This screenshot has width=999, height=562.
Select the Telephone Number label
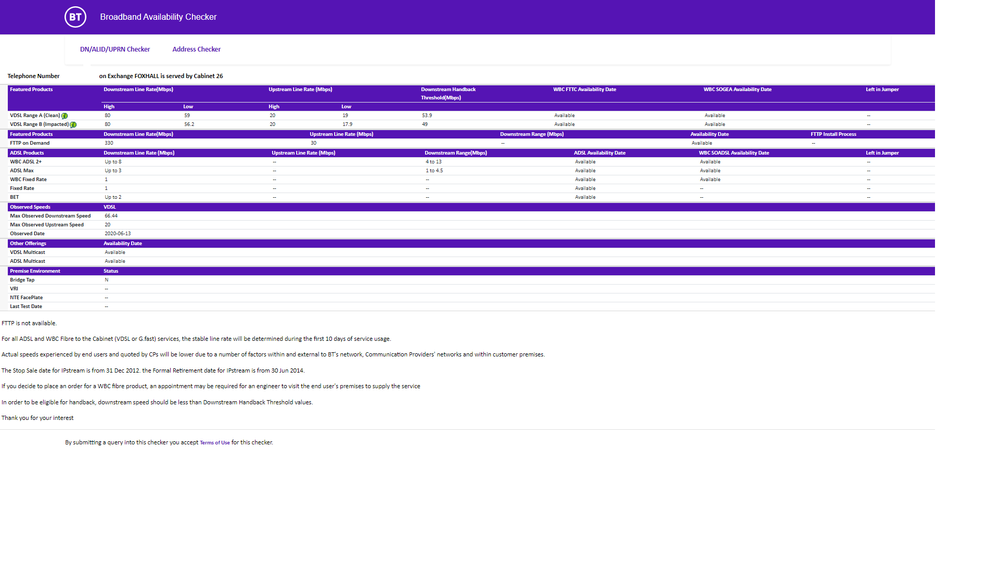point(34,76)
